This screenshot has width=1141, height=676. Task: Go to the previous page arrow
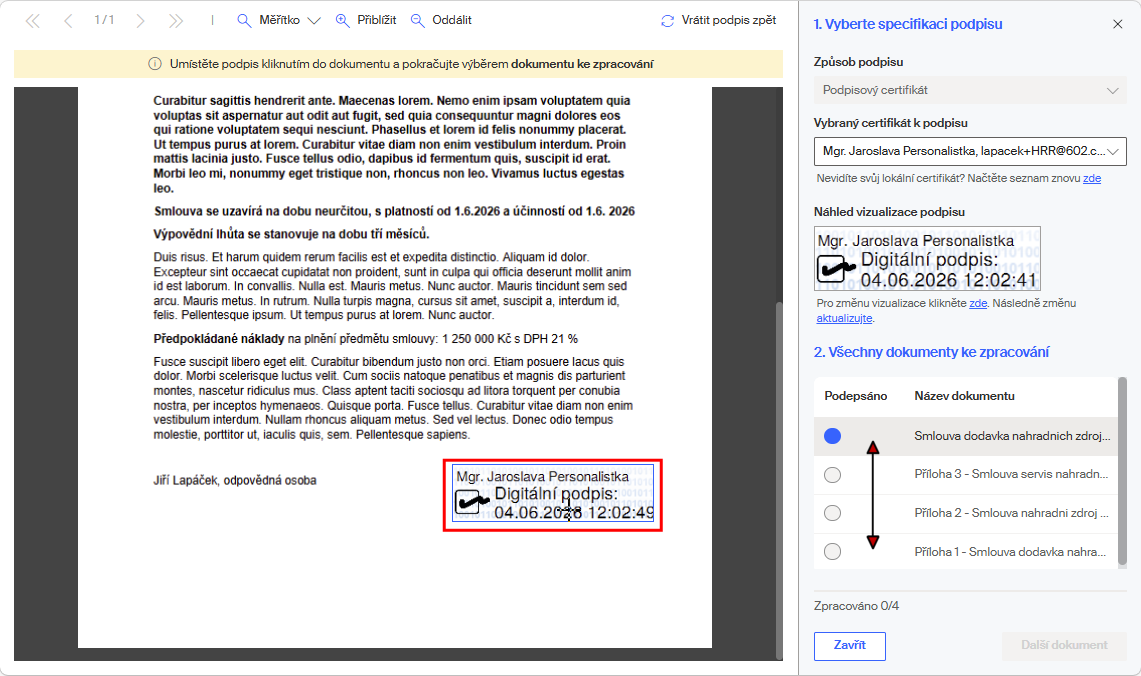pyautogui.click(x=68, y=21)
